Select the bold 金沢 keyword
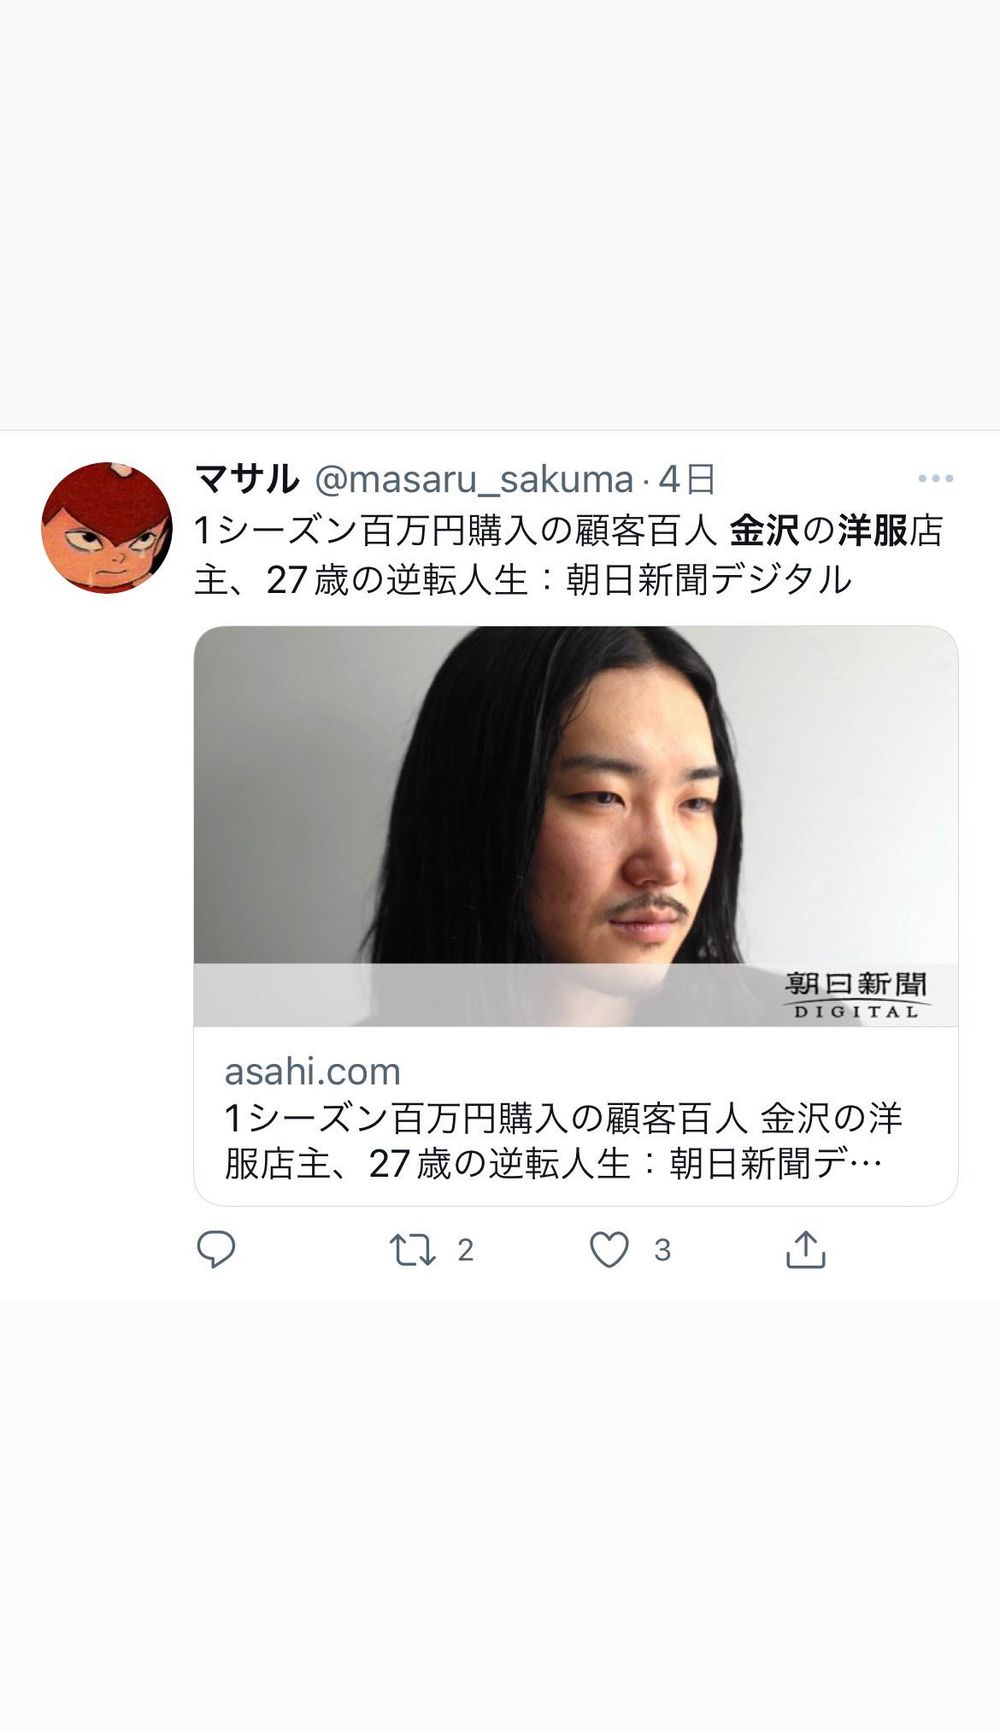This screenshot has height=1733, width=1000. click(x=765, y=531)
